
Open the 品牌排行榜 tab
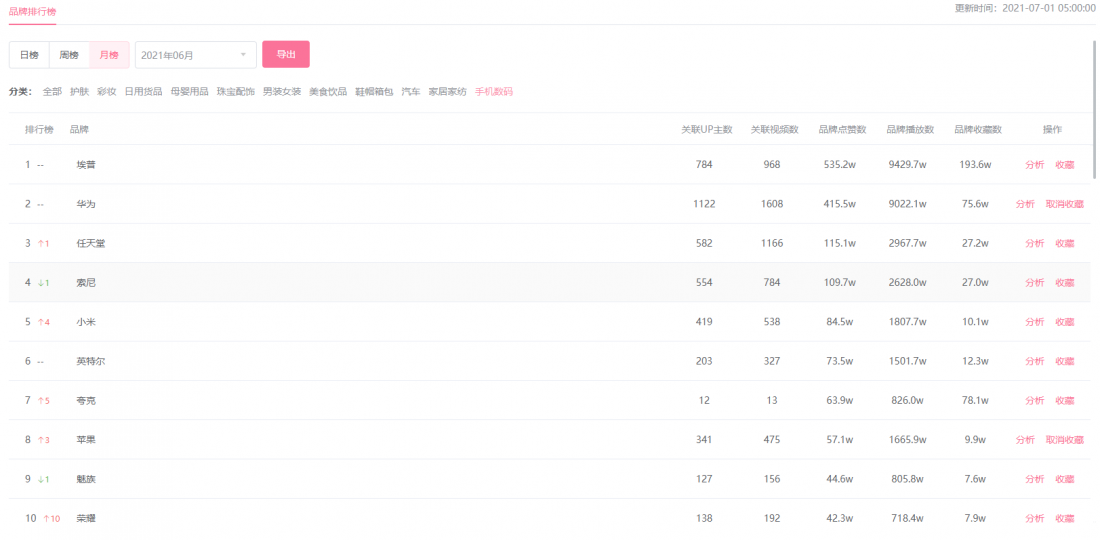32,12
